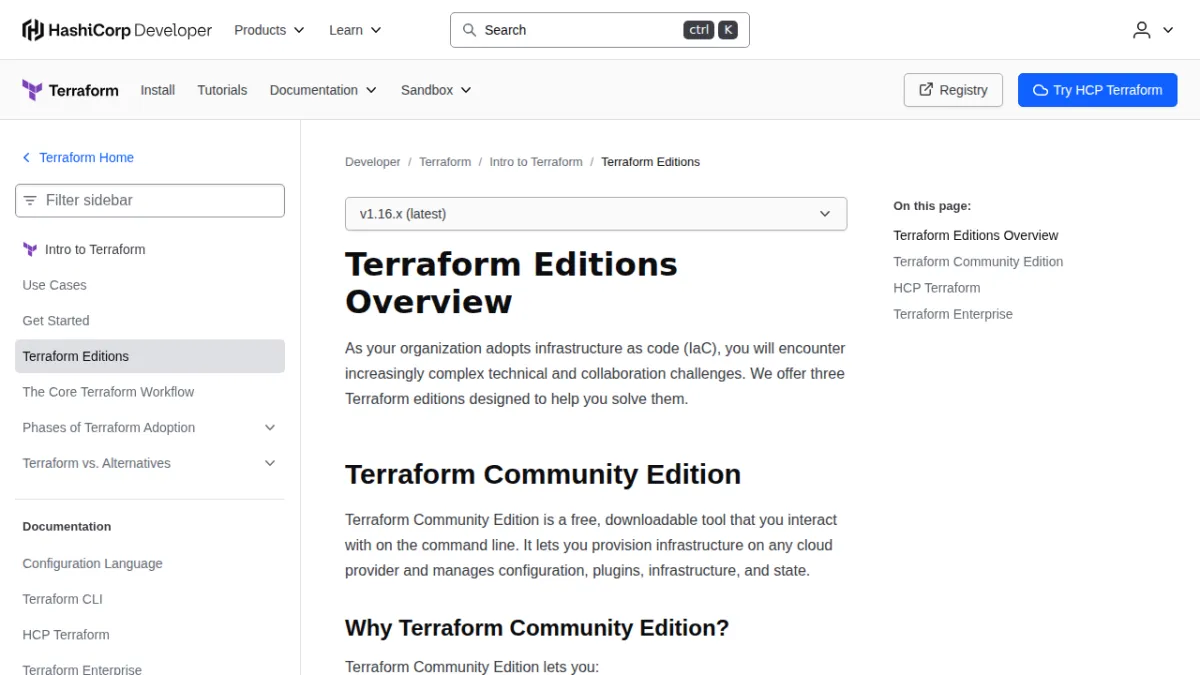Click the Why Terraform Community Edition? heading

pos(537,628)
